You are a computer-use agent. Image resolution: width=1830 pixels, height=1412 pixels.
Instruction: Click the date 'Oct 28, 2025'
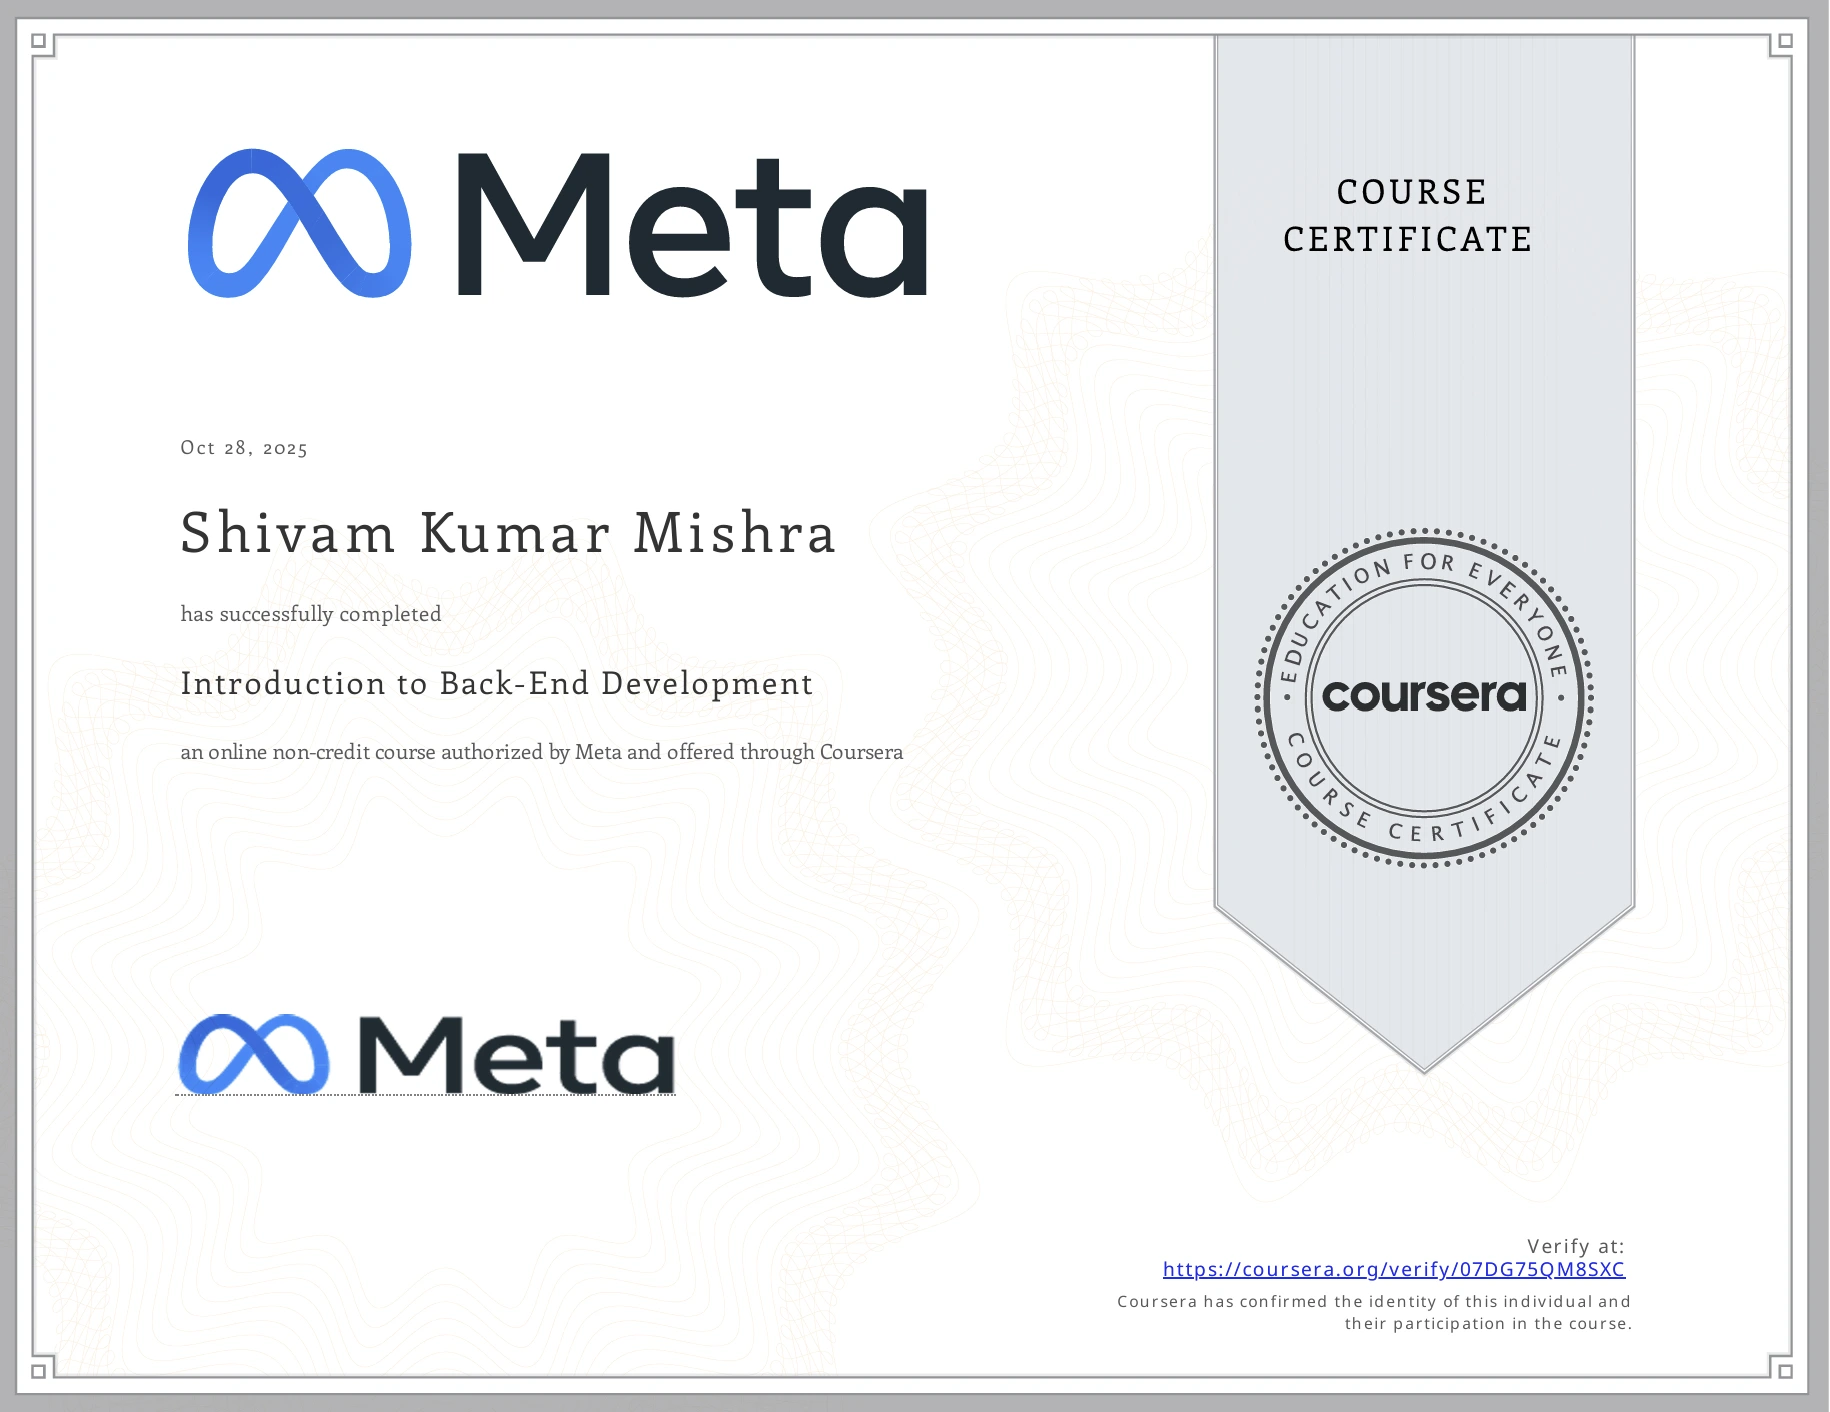pos(244,448)
